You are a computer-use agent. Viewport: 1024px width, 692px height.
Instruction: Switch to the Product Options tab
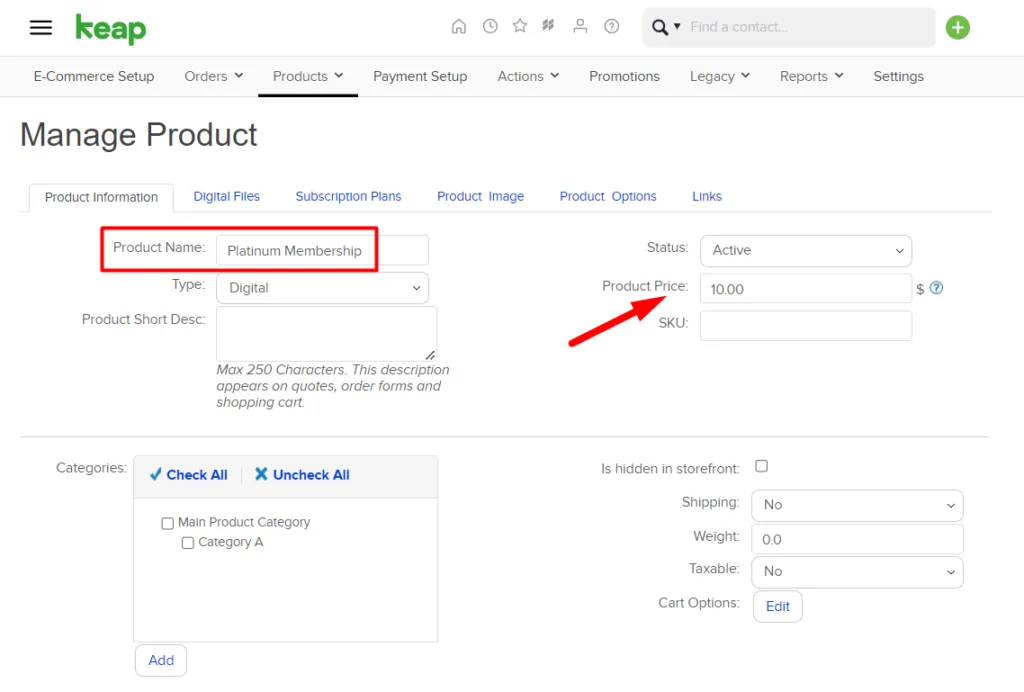pyautogui.click(x=607, y=197)
